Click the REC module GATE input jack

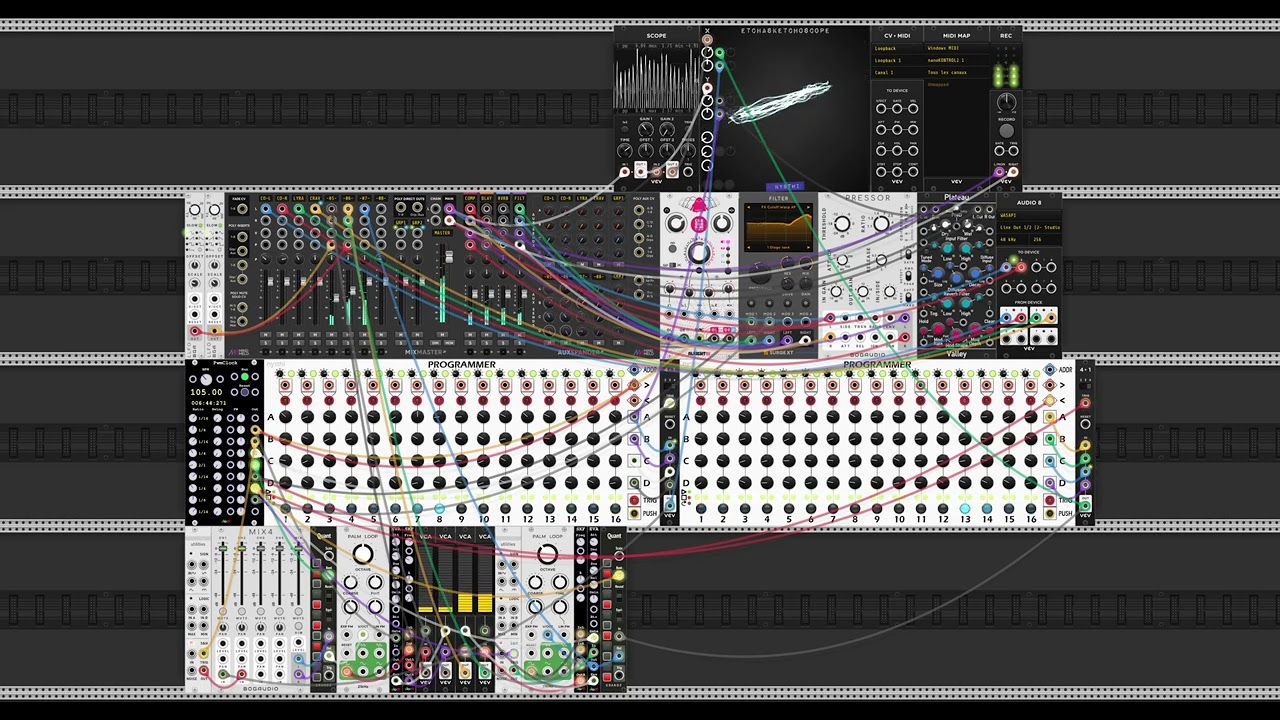(x=999, y=151)
